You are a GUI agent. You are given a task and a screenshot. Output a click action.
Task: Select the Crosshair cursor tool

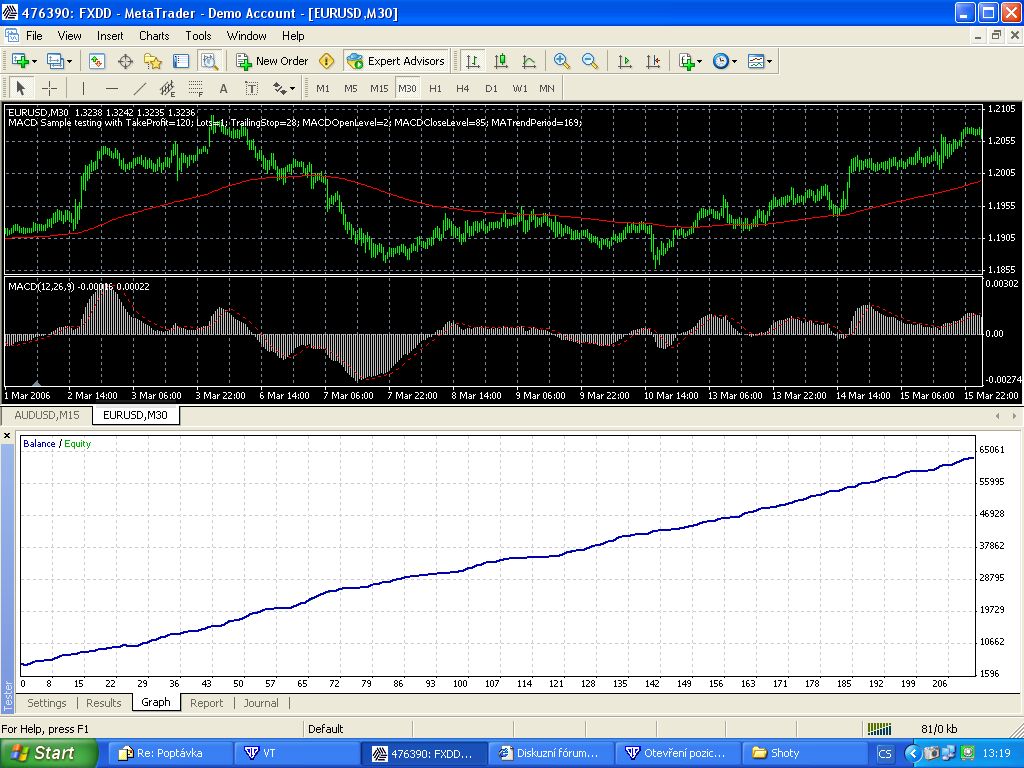click(48, 88)
